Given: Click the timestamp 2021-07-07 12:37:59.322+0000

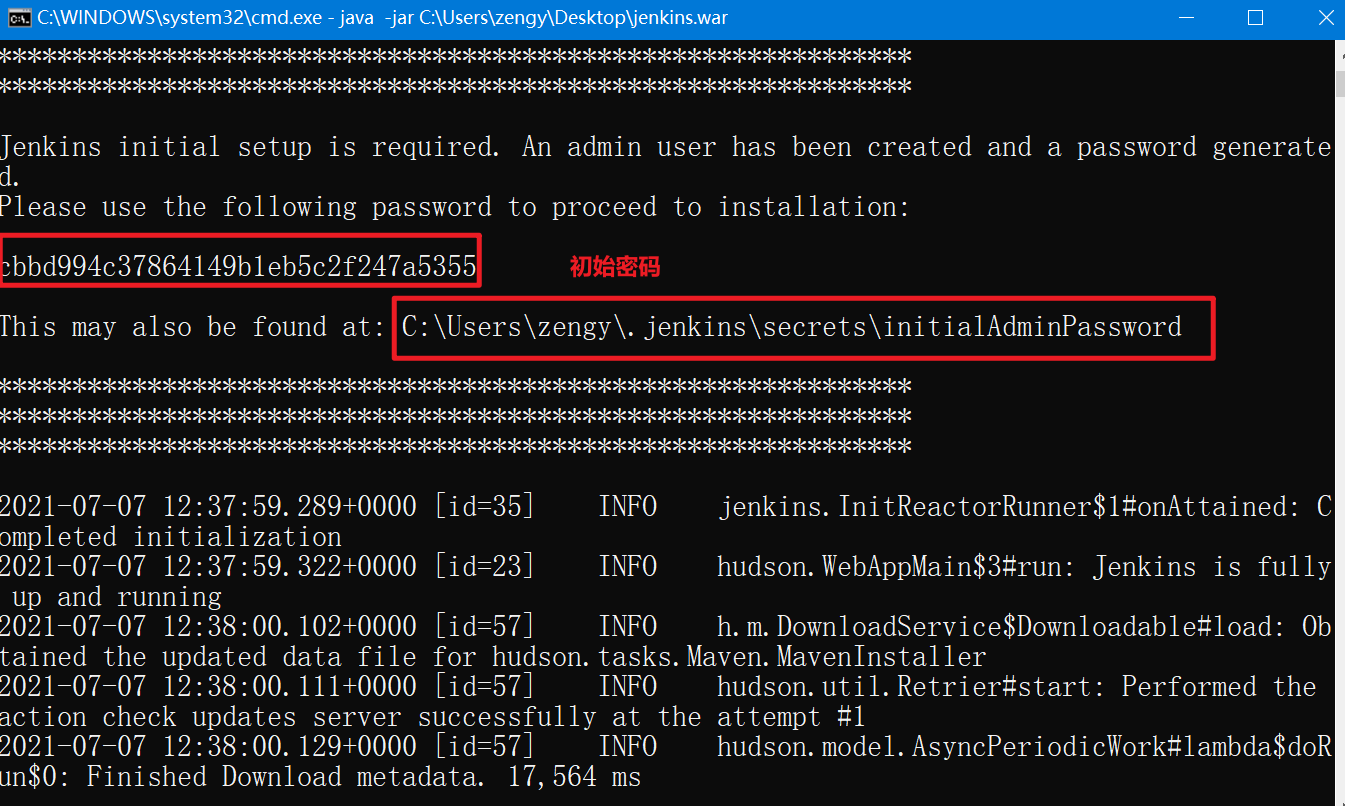Looking at the screenshot, I should click(208, 567).
